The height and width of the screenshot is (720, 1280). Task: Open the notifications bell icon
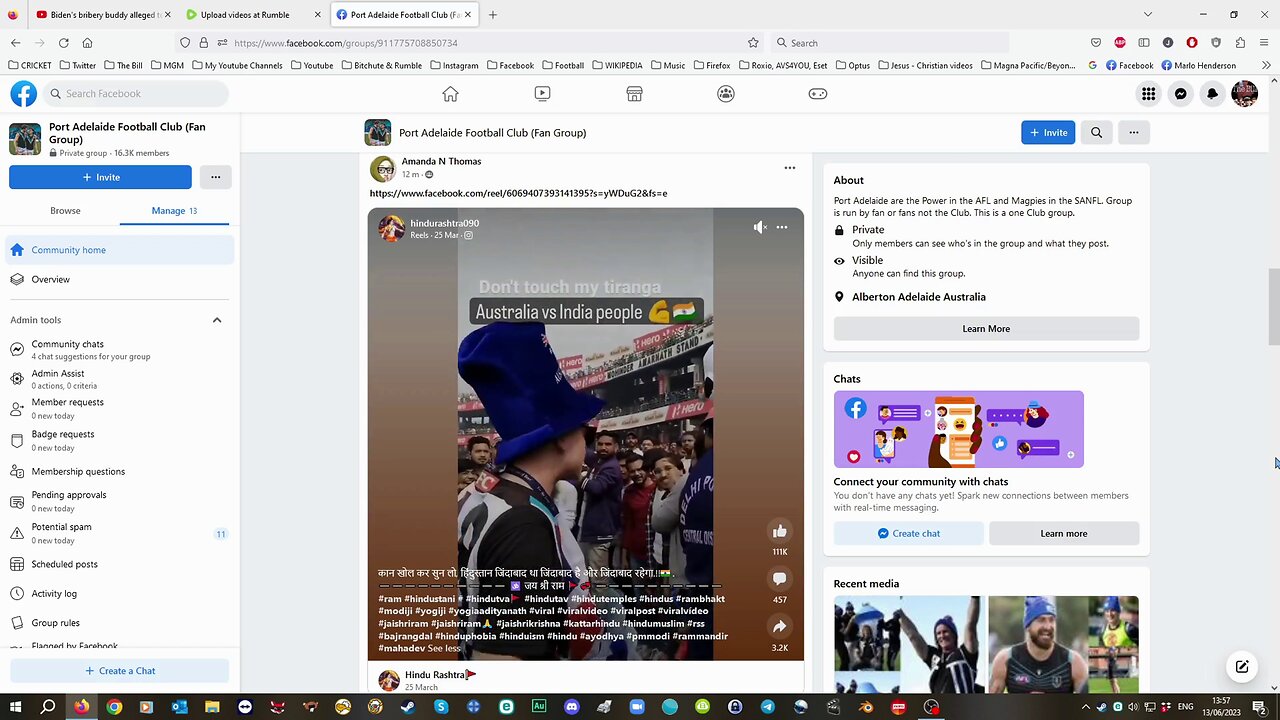pos(1213,93)
